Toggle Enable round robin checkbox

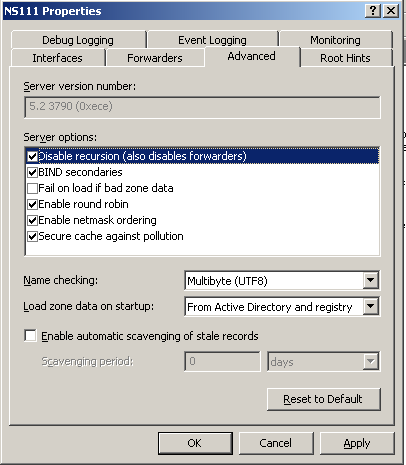tap(32, 204)
